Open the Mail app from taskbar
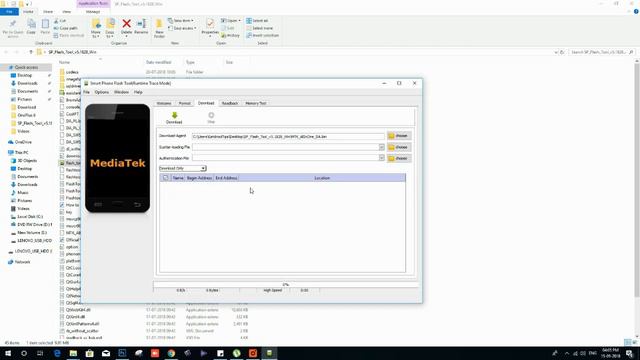 click(x=106, y=353)
